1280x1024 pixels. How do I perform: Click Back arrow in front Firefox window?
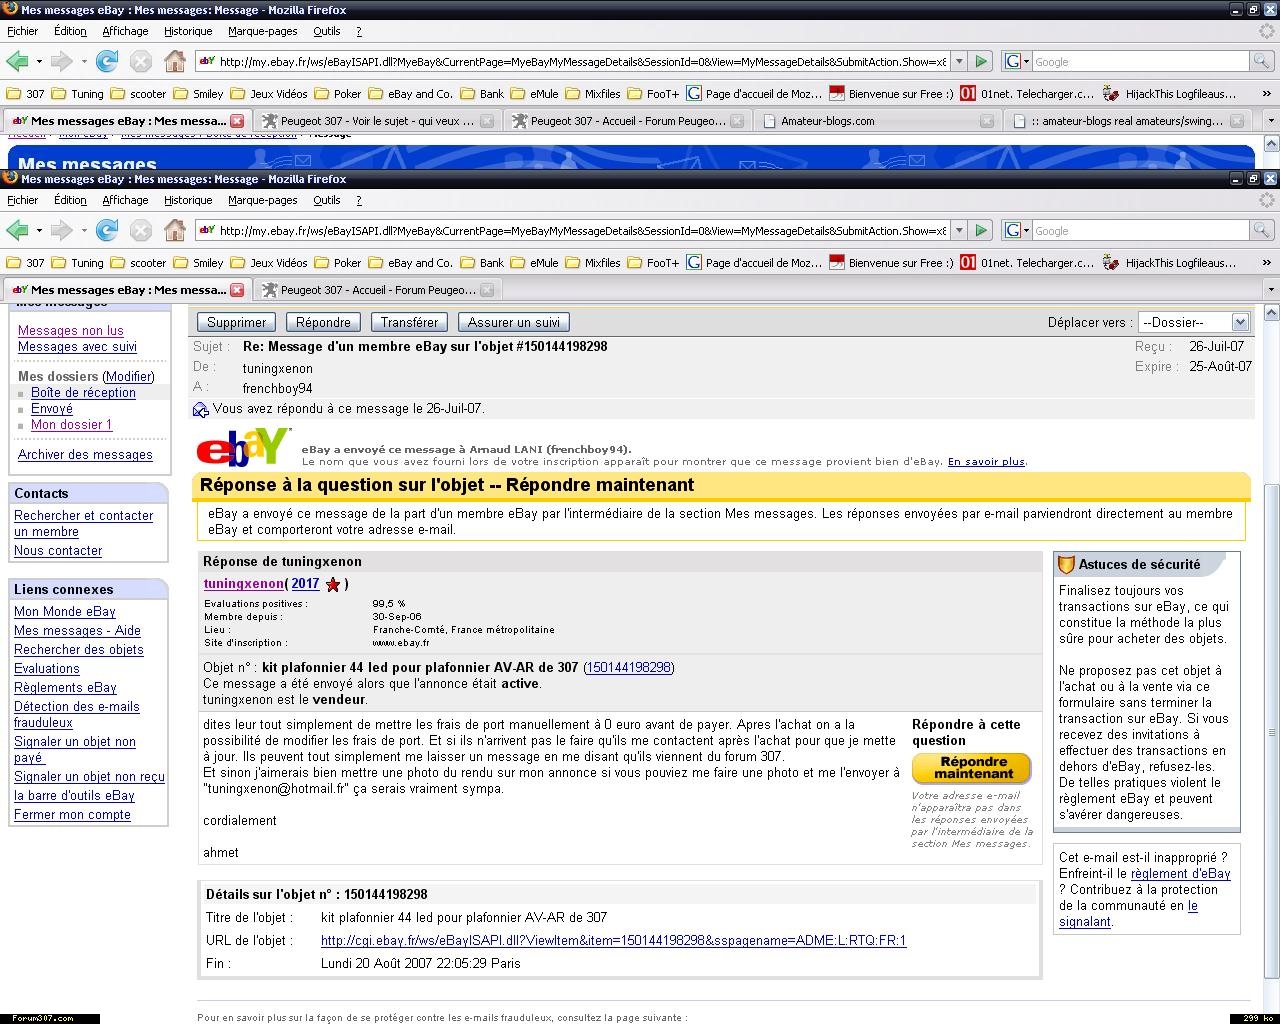(16, 230)
